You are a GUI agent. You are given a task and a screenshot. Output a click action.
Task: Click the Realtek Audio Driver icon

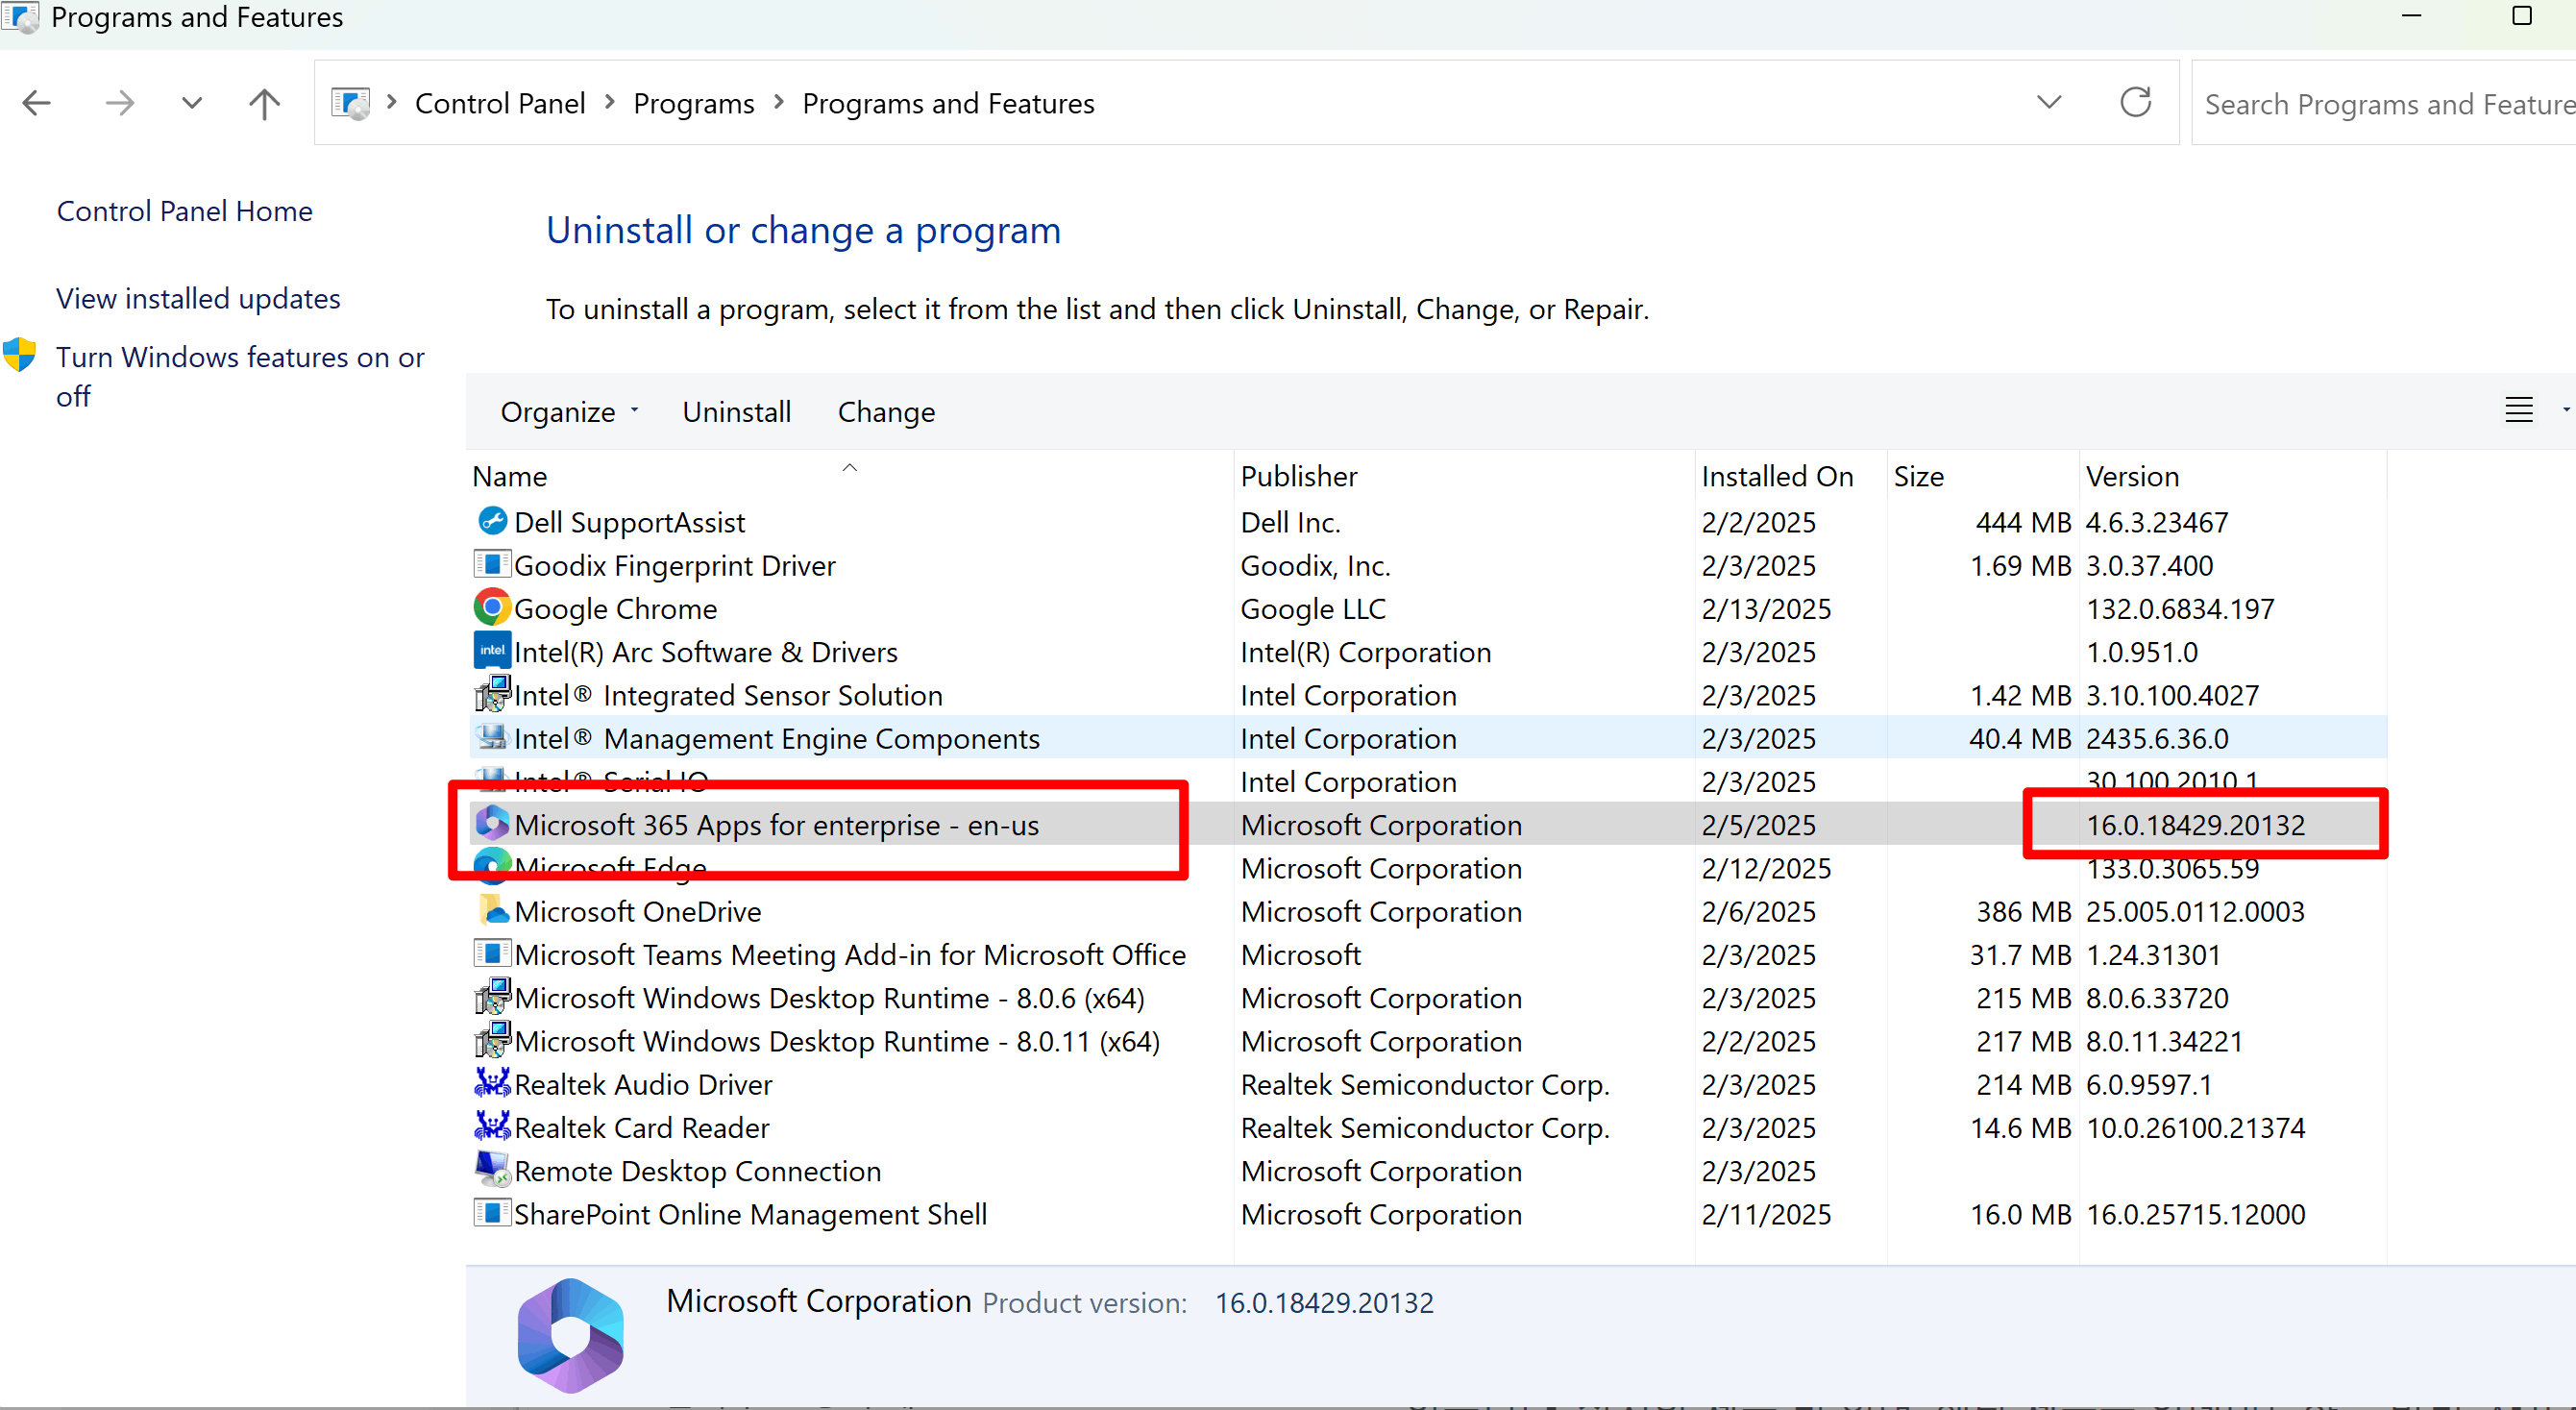pyautogui.click(x=492, y=1082)
